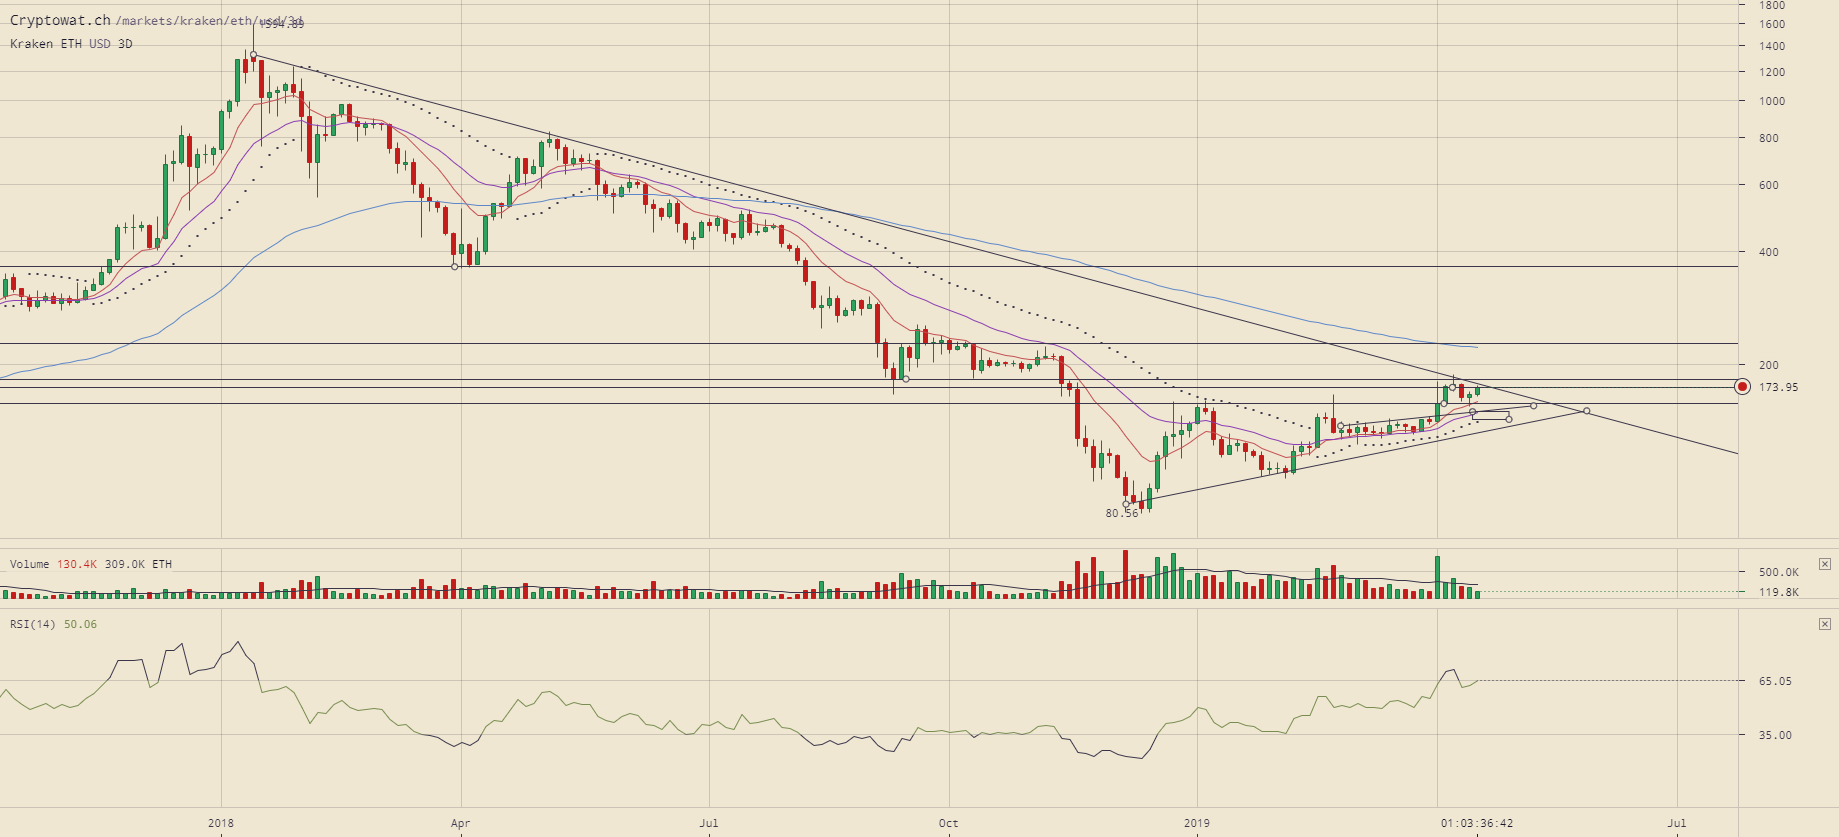The image size is (1839, 837).
Task: Select the trendline handle near the 80.56 low
Action: pos(1126,504)
